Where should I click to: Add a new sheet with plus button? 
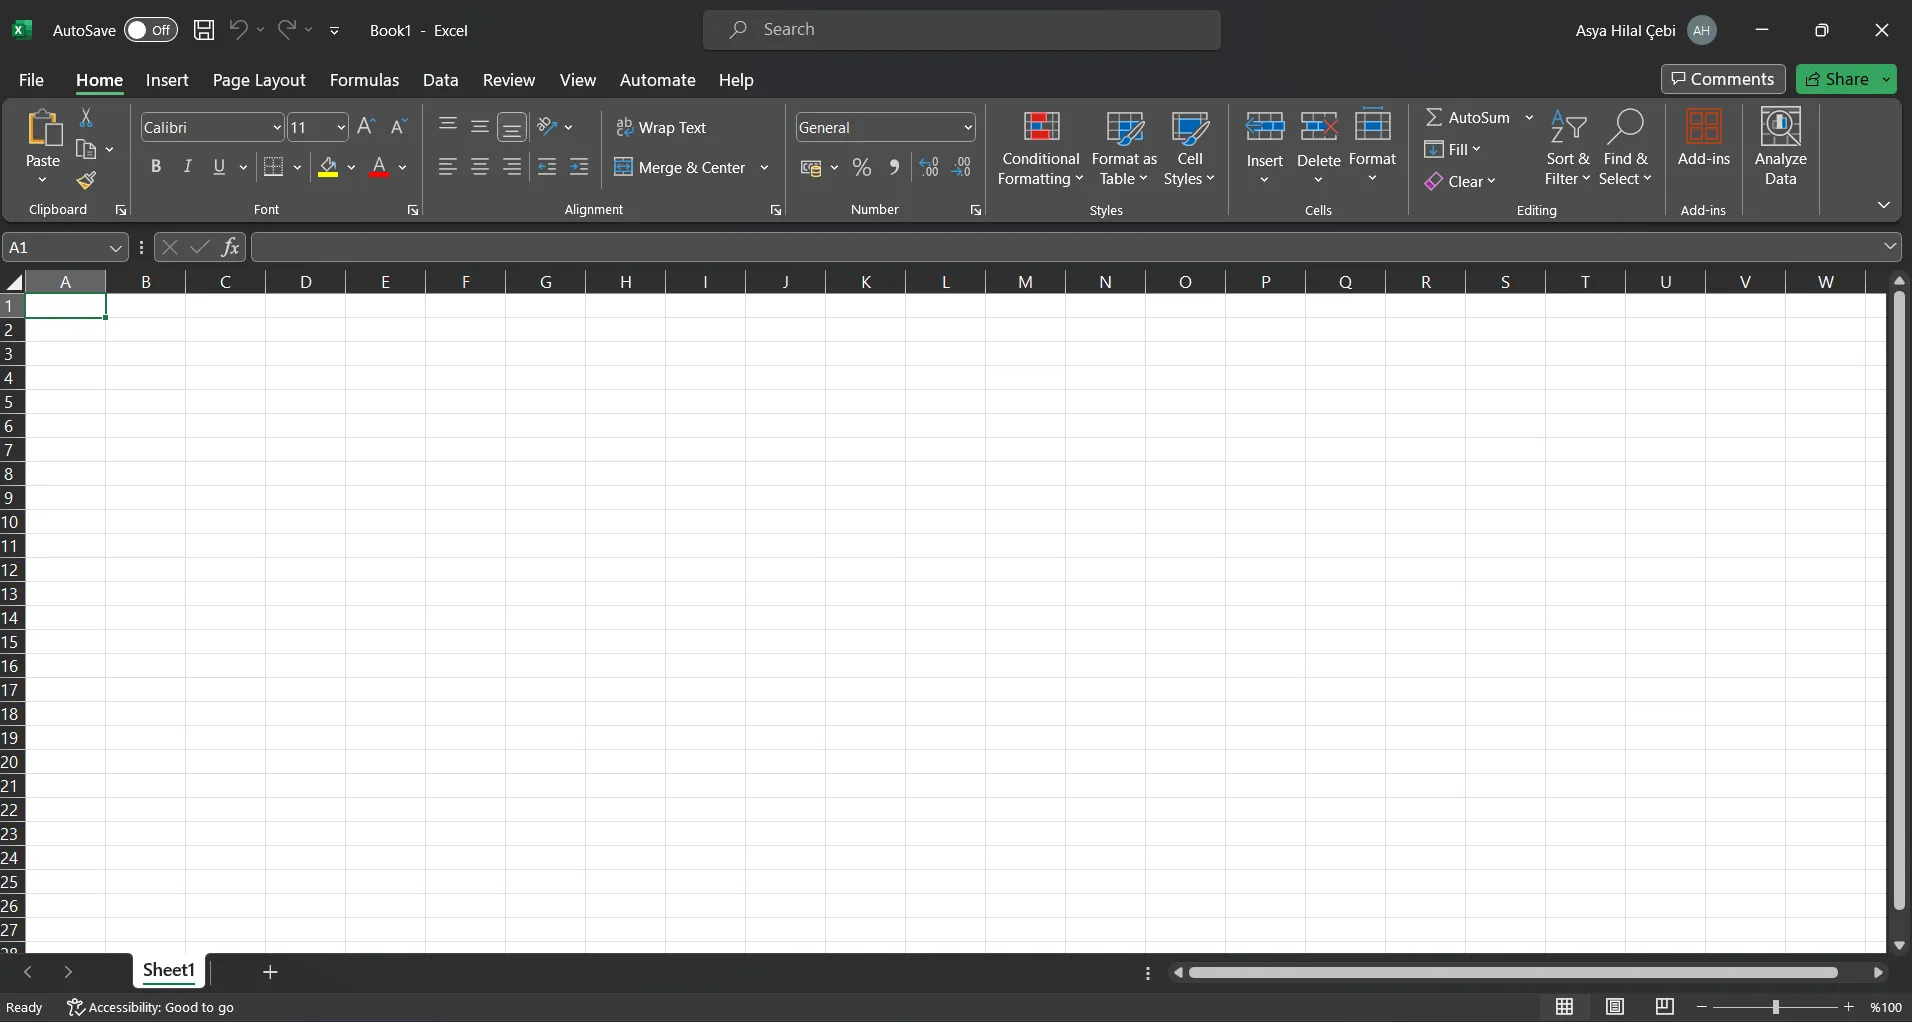[270, 971]
